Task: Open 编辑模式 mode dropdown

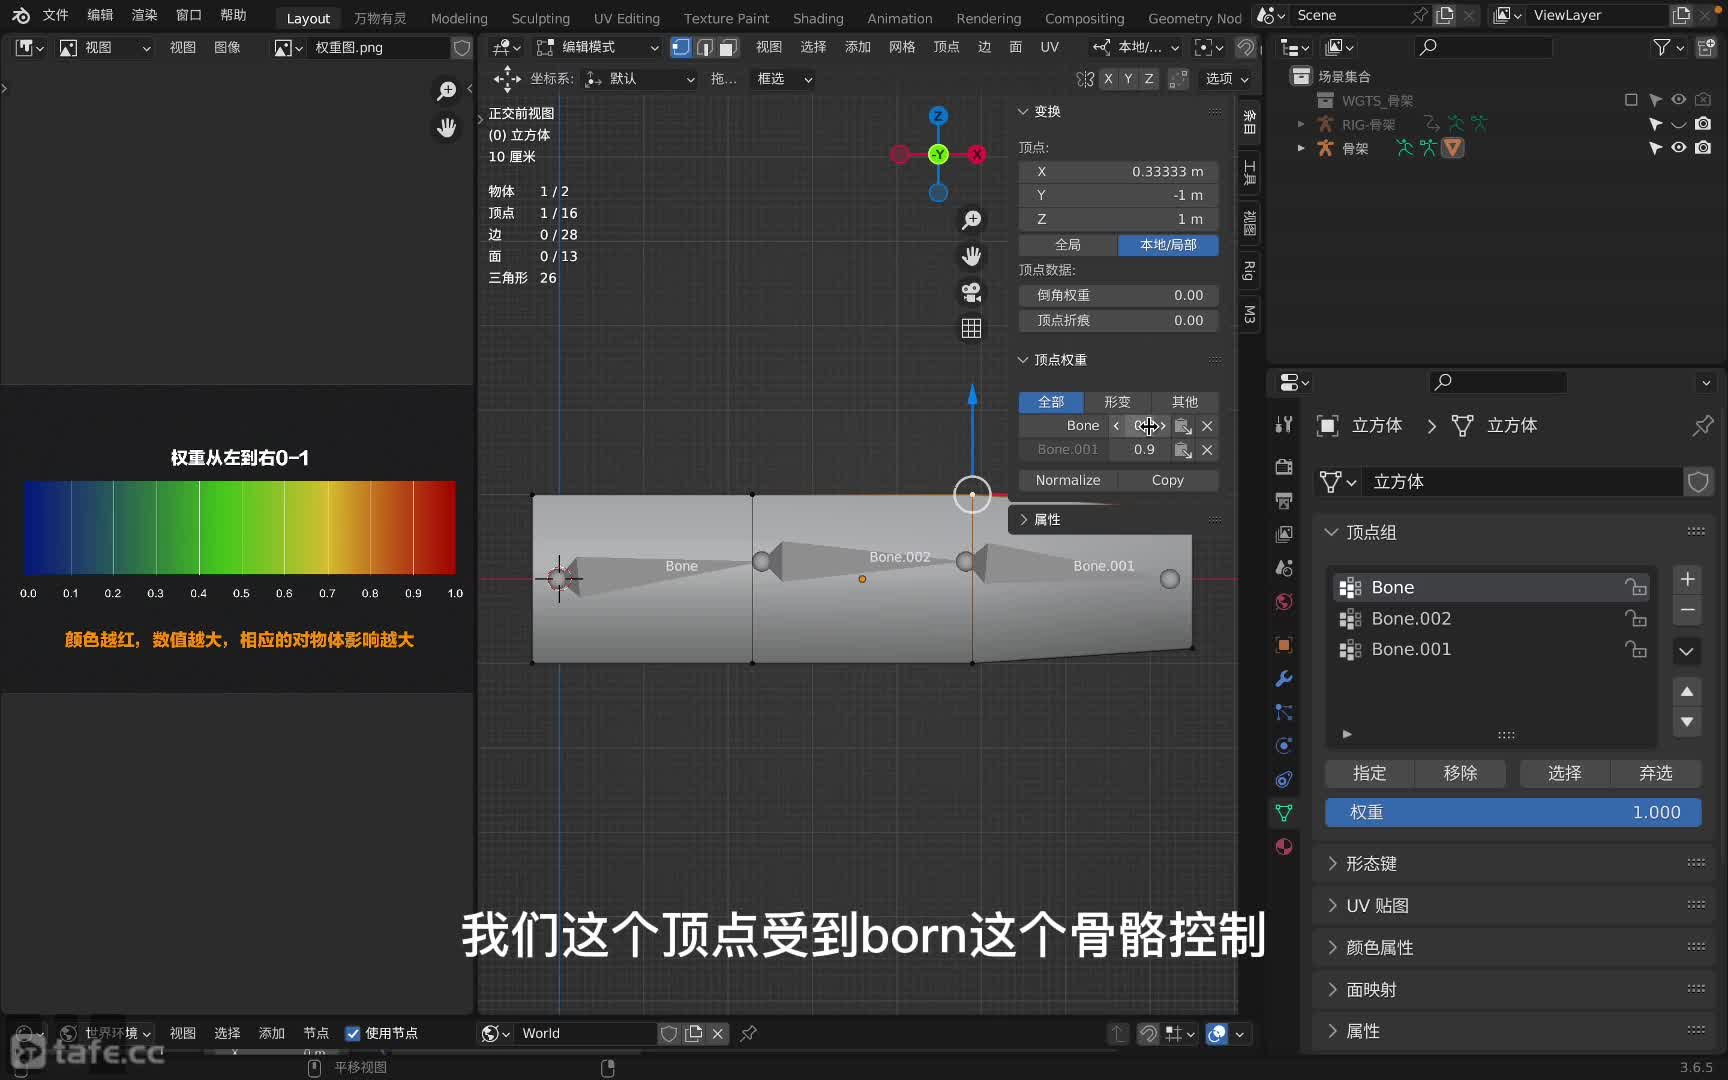Action: pyautogui.click(x=598, y=47)
